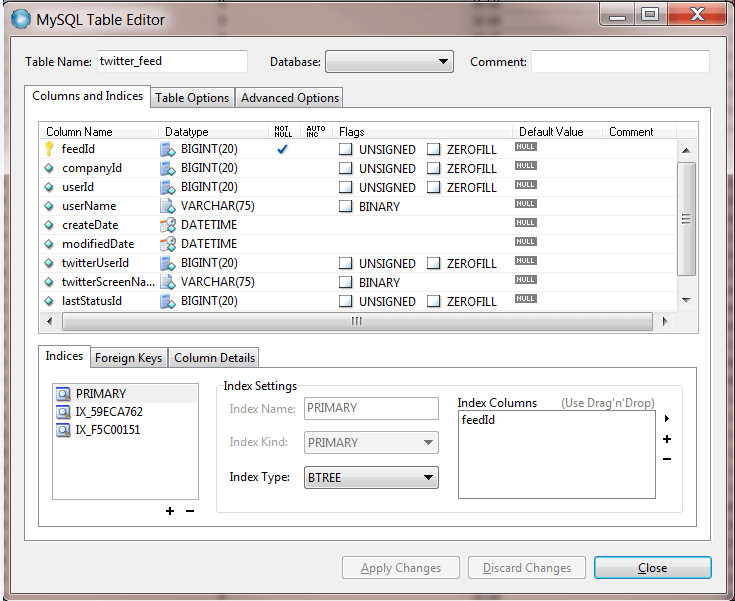Add a new index with the plus under the indices list
735x601 pixels.
[x=170, y=511]
